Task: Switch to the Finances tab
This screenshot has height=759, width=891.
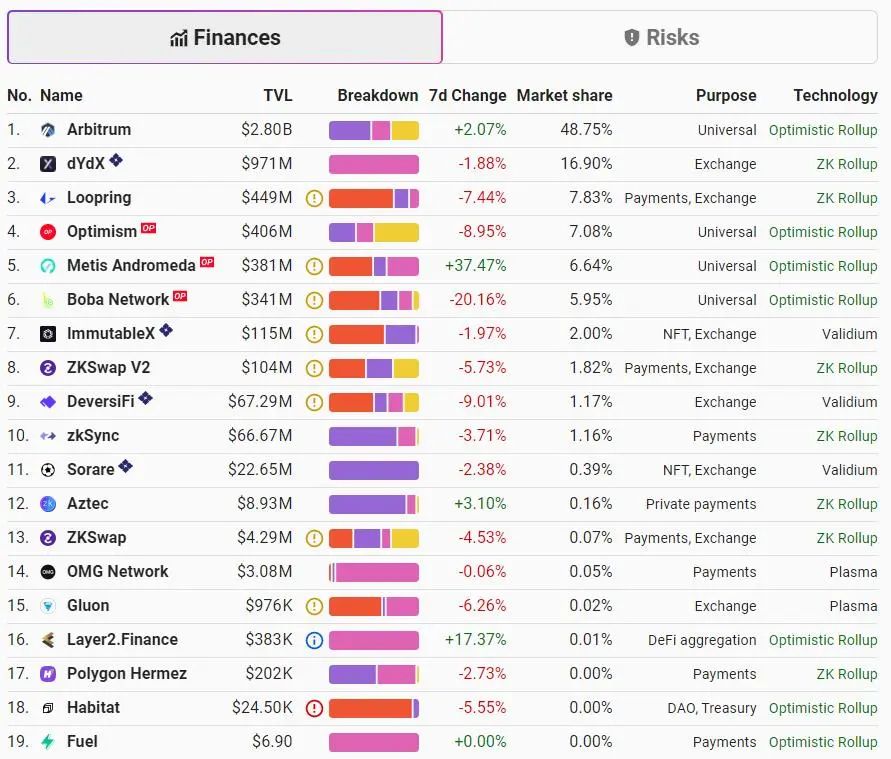Action: [224, 37]
